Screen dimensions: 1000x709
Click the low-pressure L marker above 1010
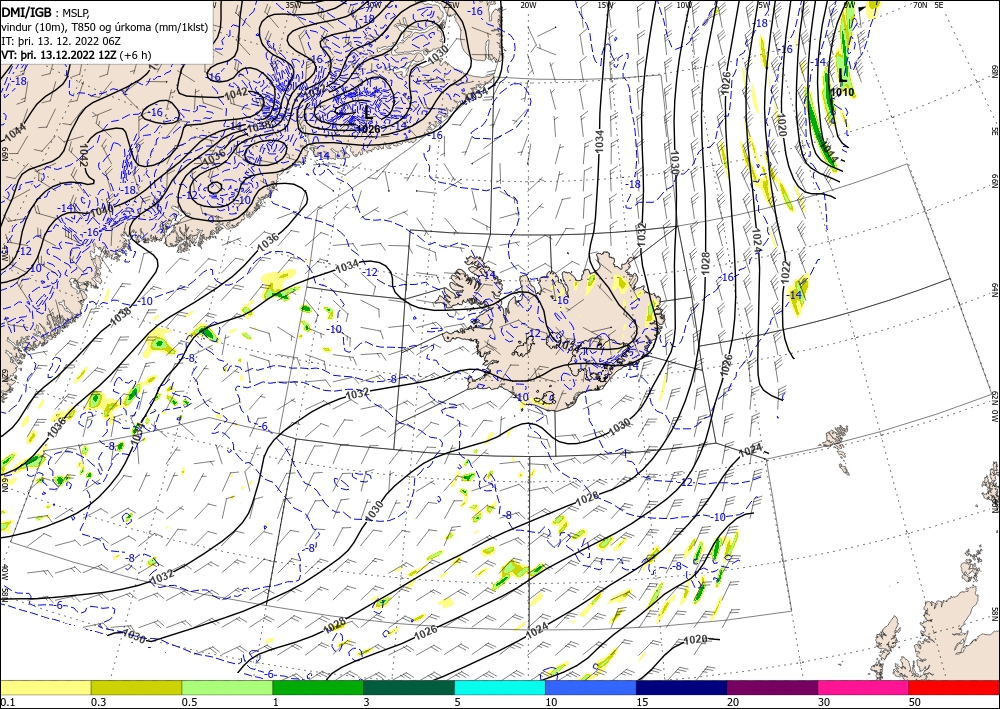point(842,77)
